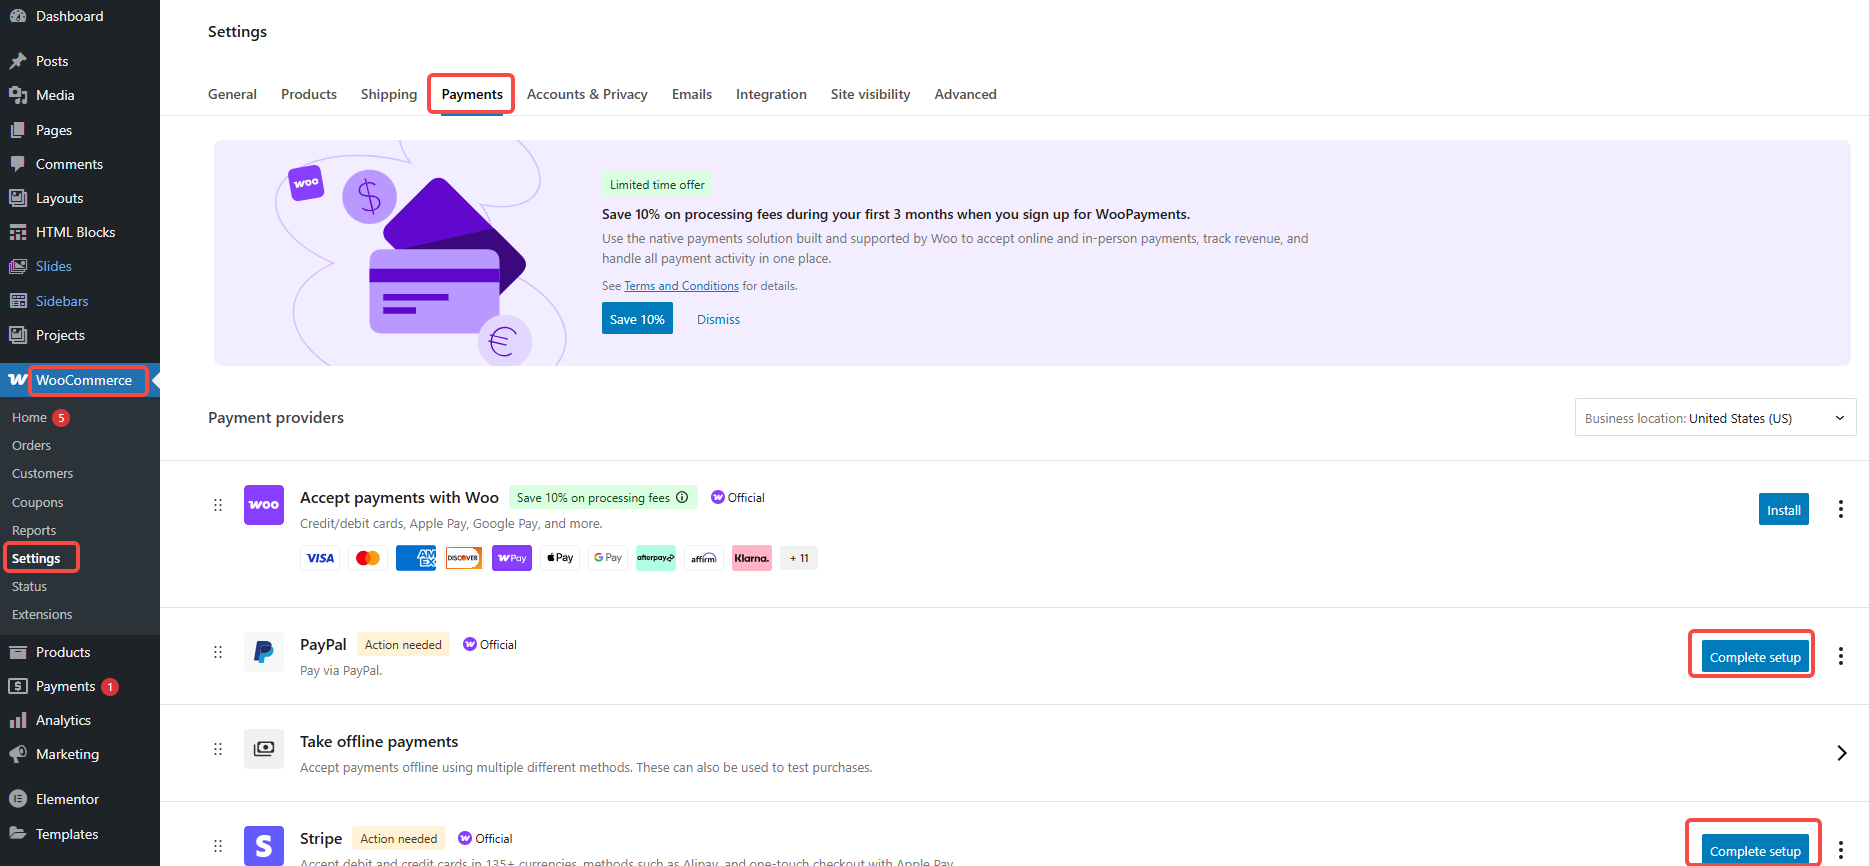Click the Slides icon in sidebar
This screenshot has height=866, width=1869.
click(18, 266)
